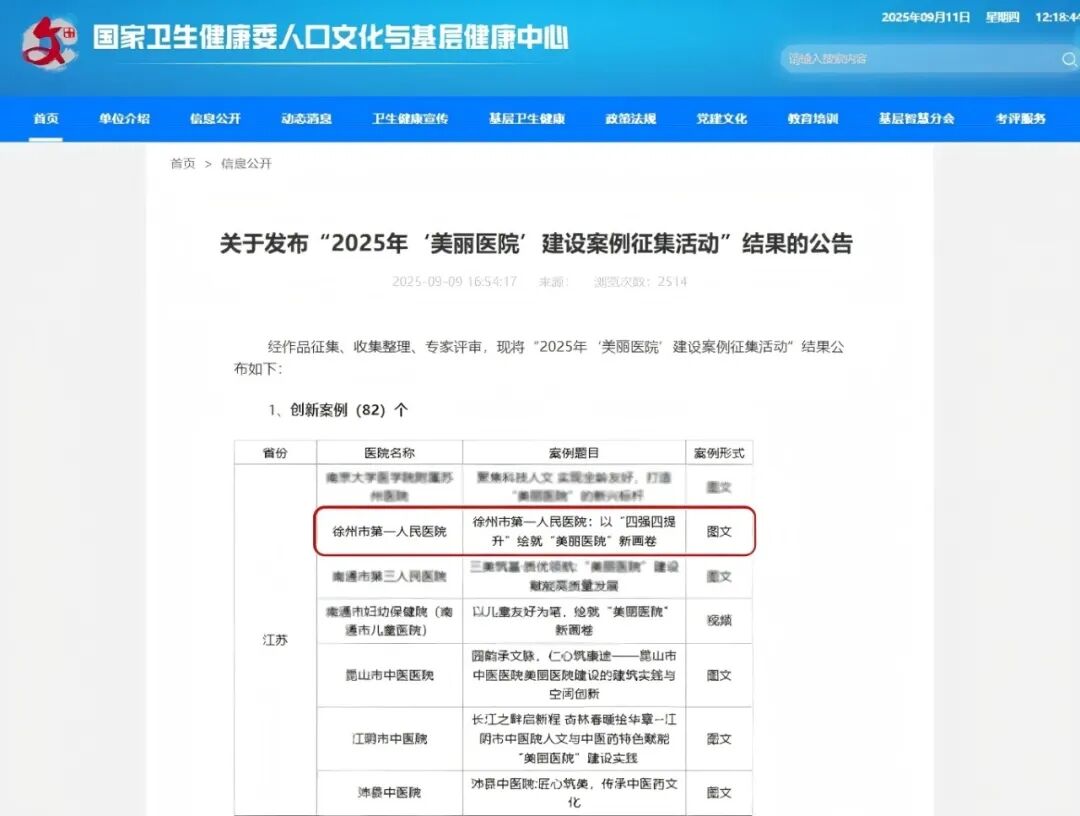Select the 政策法规 menu item
Screen dimensions: 1080x816
point(631,118)
